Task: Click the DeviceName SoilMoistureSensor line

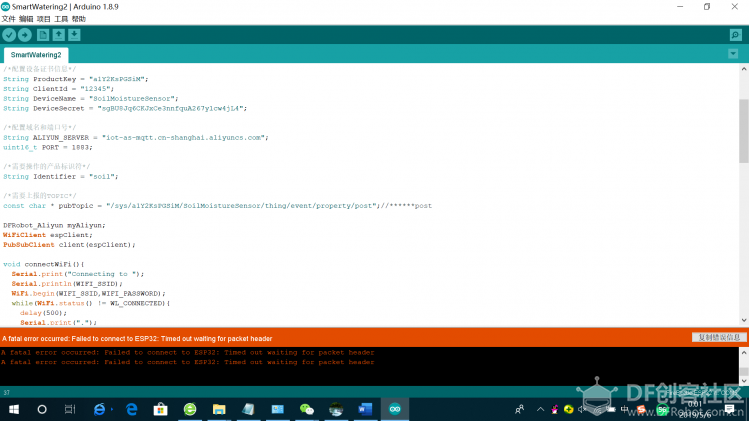Action: [x=91, y=98]
